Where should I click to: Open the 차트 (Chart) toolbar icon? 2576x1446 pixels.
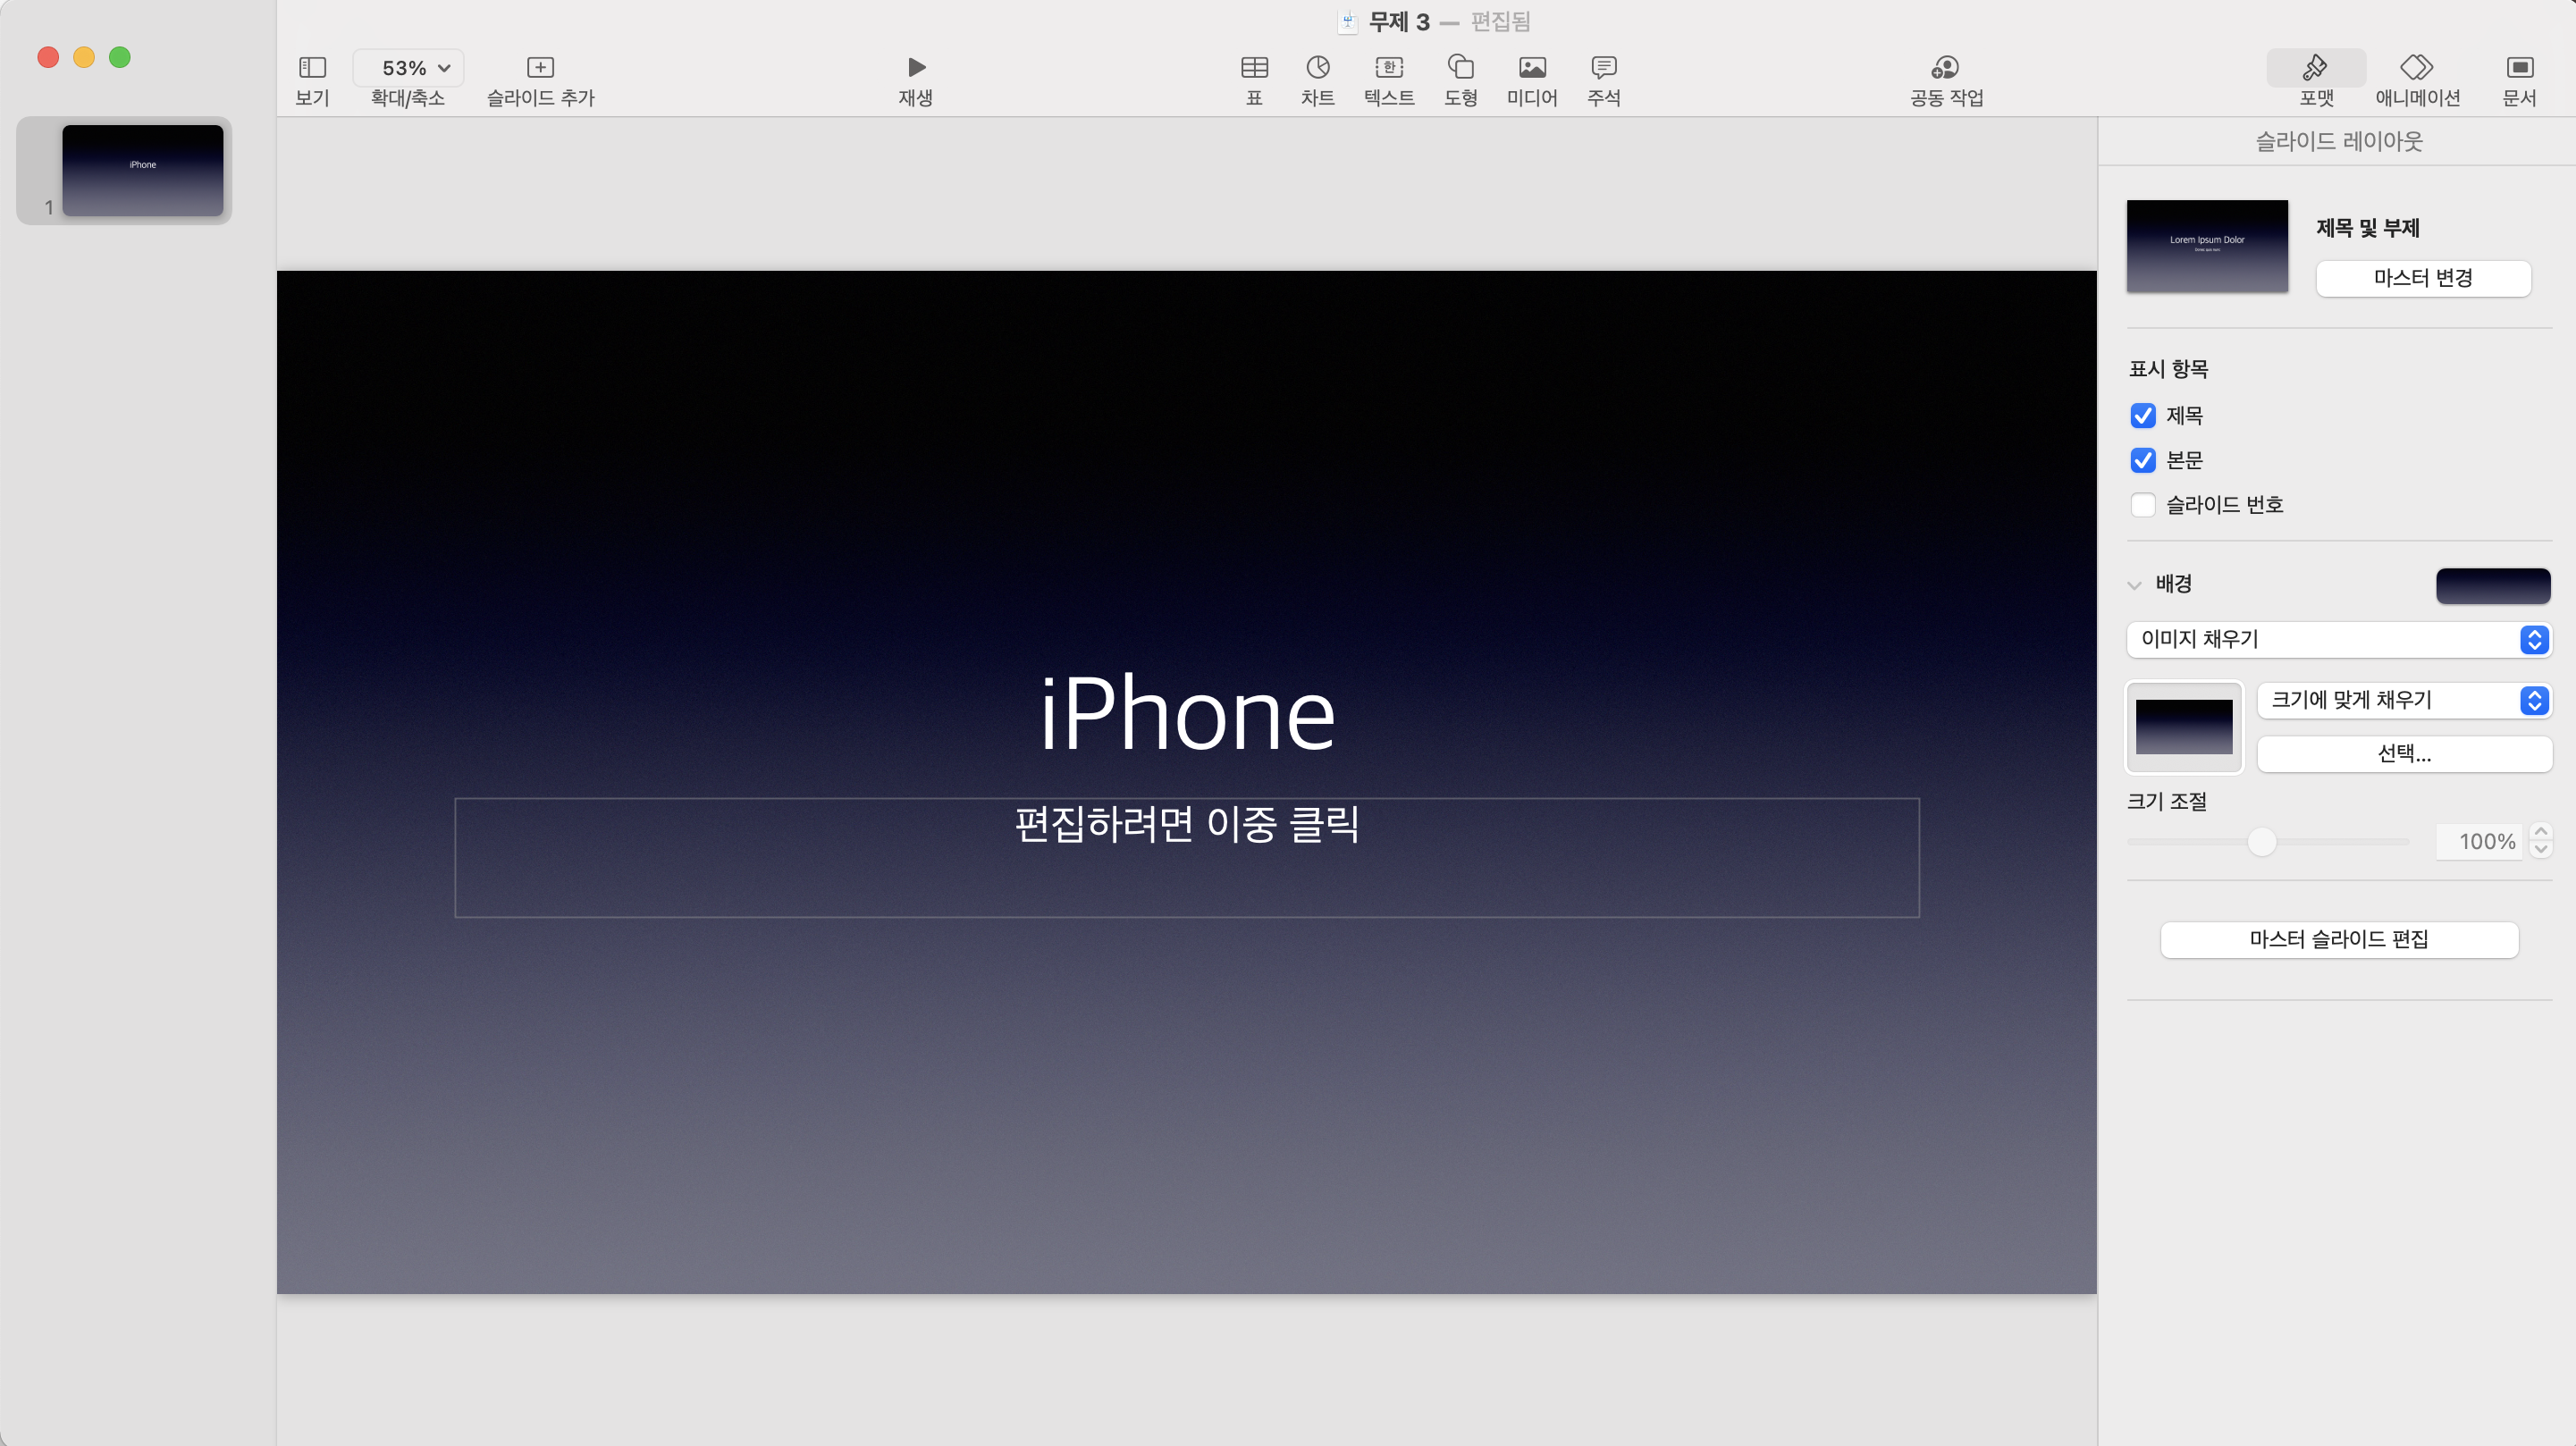coord(1317,68)
